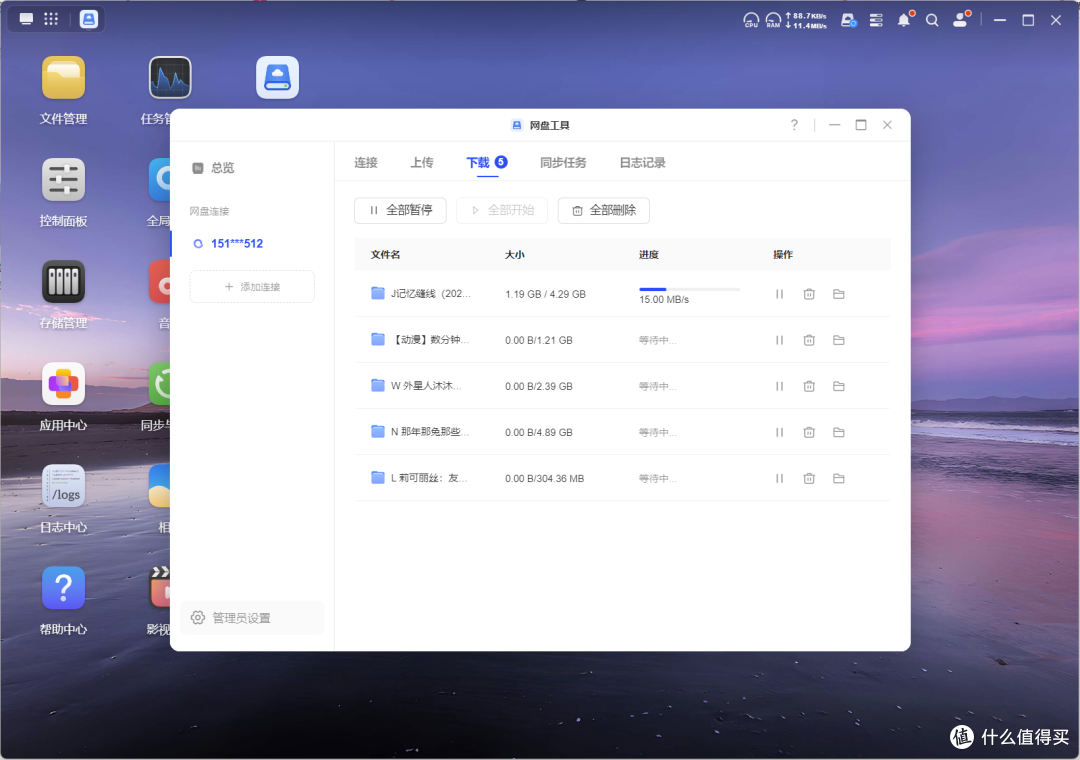Open folder of W 外星人沐沐 download
1080x760 pixels.
(839, 387)
